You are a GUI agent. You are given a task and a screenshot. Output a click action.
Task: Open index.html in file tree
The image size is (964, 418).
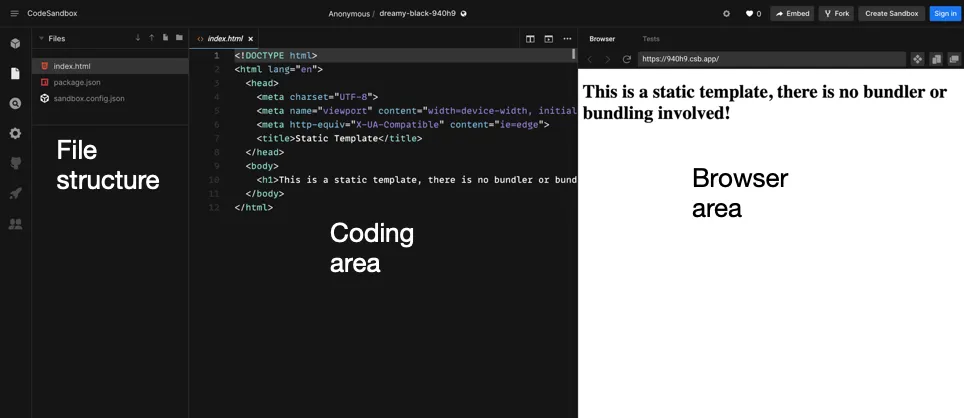[x=110, y=66]
